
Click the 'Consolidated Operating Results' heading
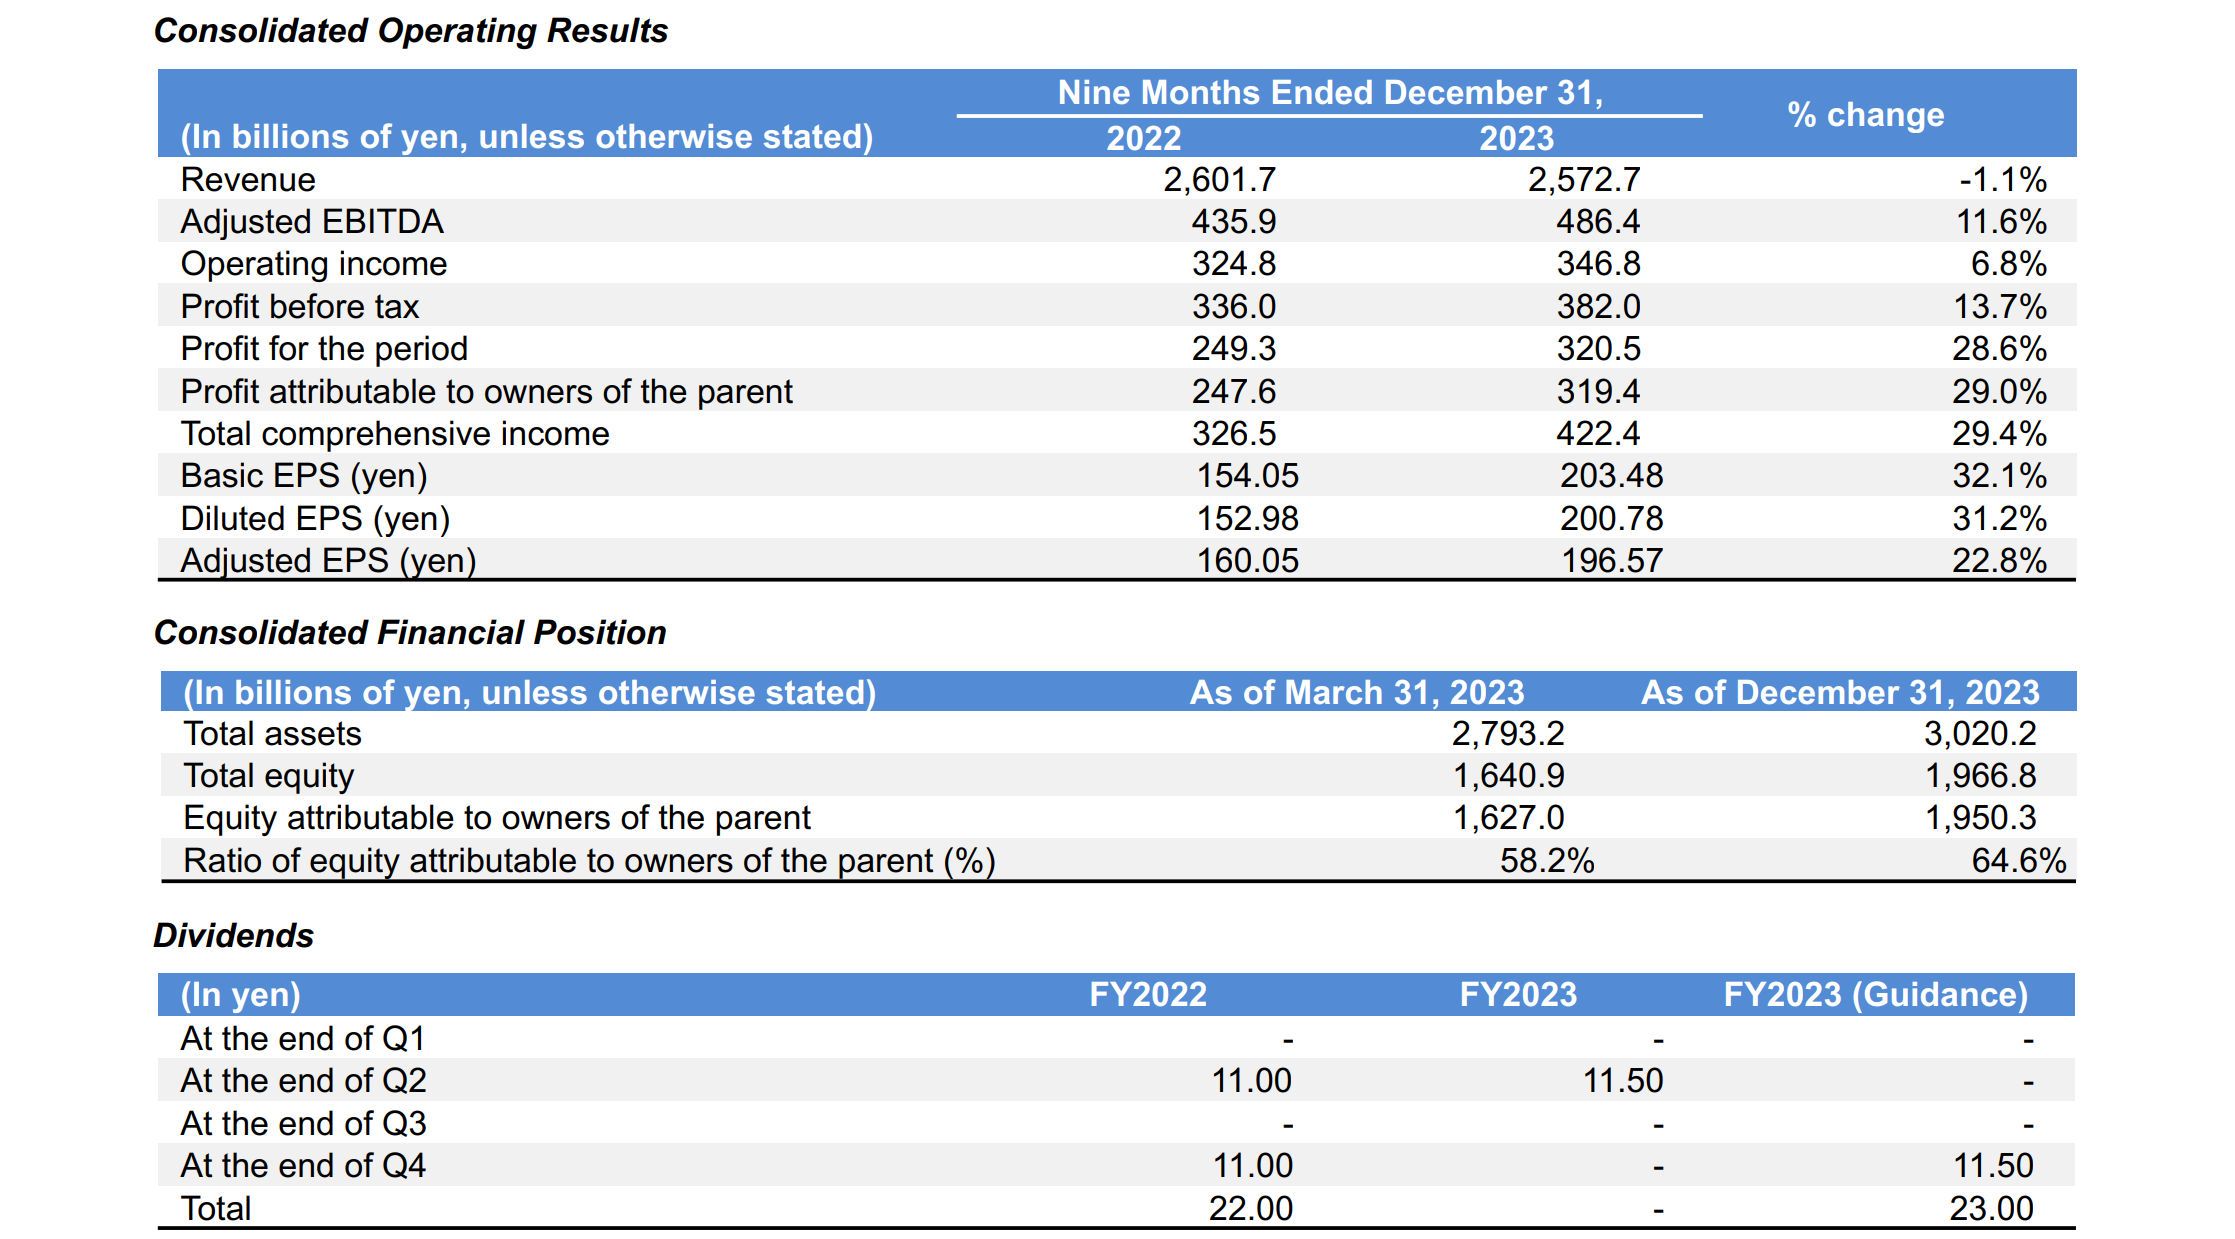click(x=410, y=31)
